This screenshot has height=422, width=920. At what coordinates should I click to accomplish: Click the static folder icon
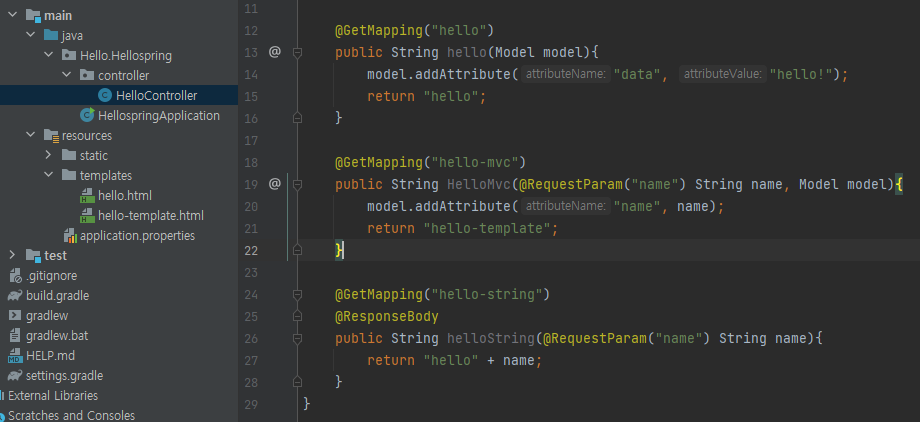click(x=69, y=156)
